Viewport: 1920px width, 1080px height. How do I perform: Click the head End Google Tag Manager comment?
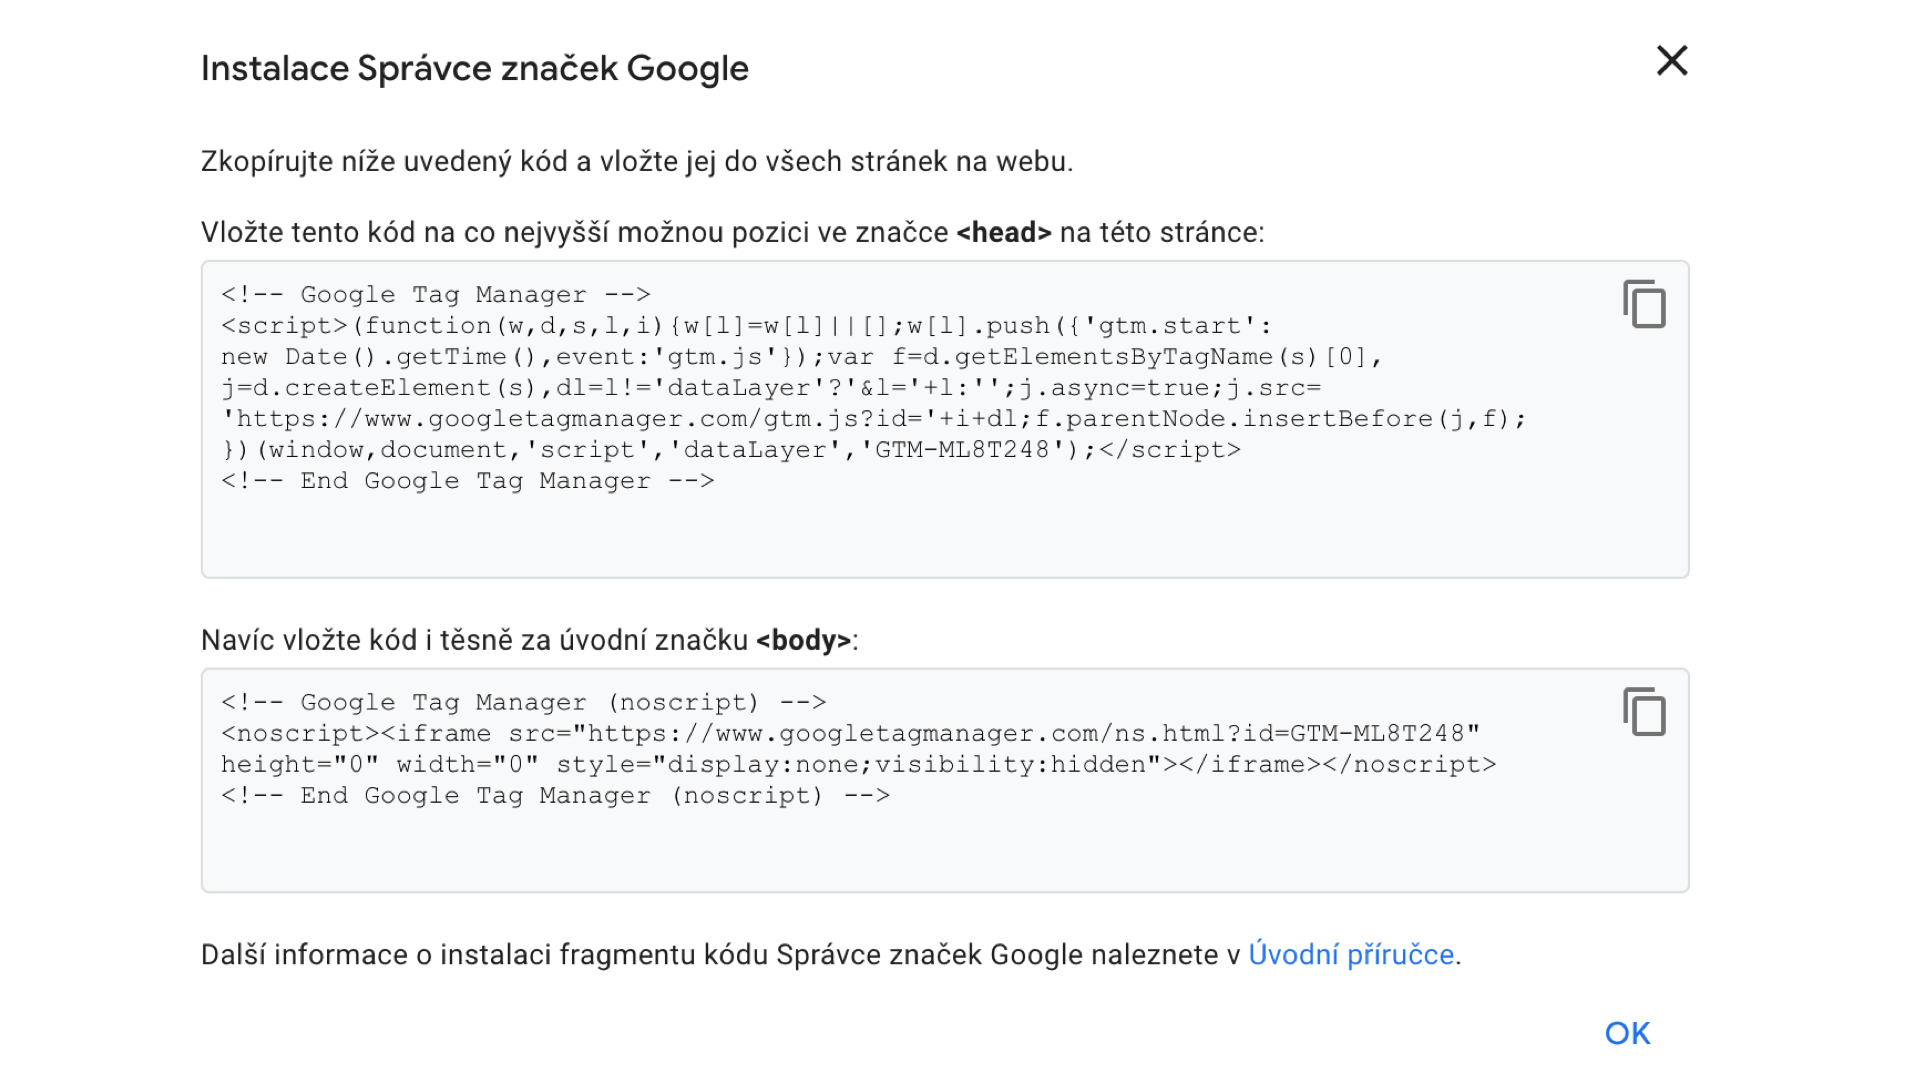click(467, 481)
